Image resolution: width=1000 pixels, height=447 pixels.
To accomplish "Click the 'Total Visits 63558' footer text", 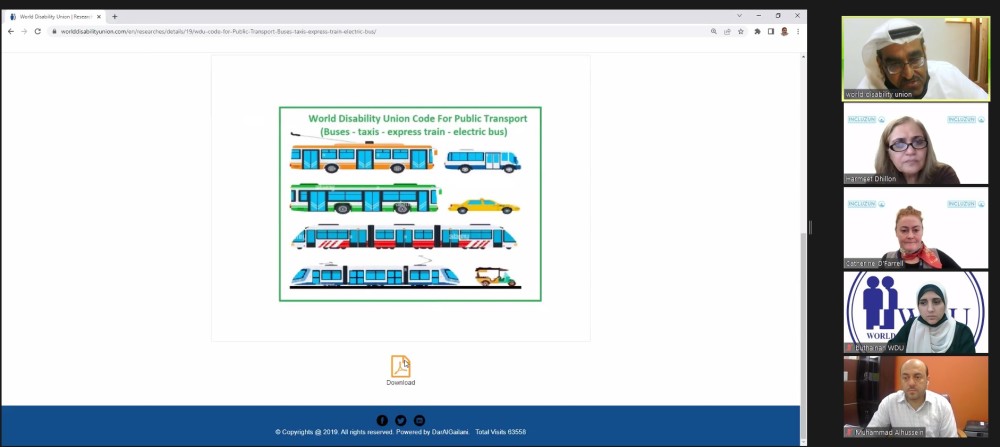I will [501, 432].
